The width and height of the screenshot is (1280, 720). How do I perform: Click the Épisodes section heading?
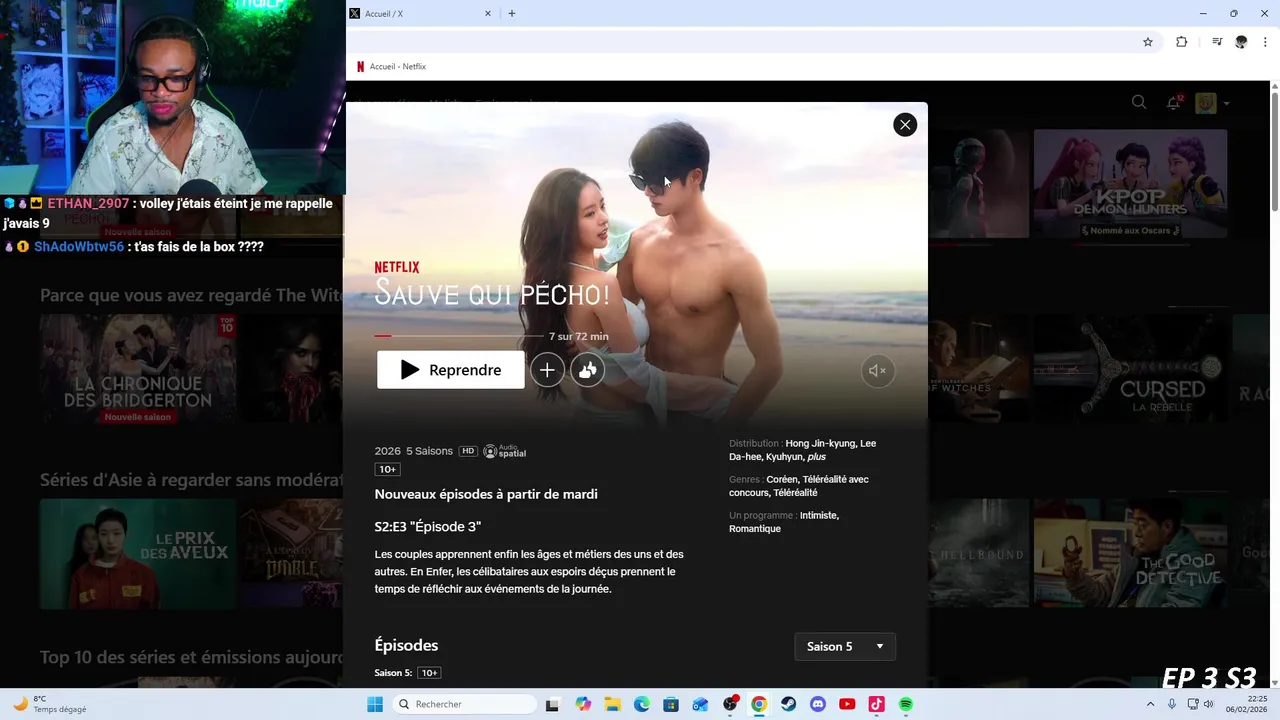point(406,645)
